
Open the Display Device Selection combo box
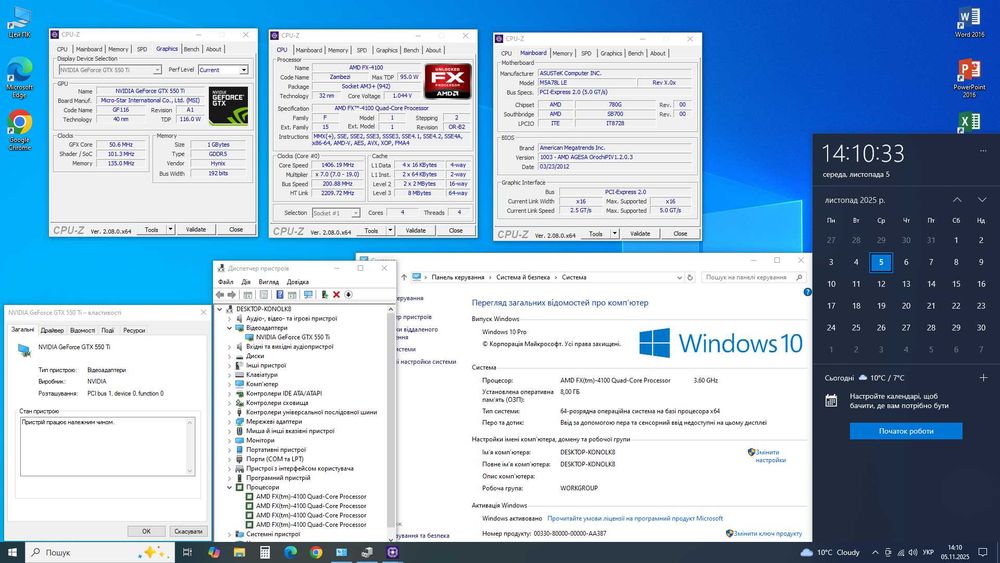[110, 69]
